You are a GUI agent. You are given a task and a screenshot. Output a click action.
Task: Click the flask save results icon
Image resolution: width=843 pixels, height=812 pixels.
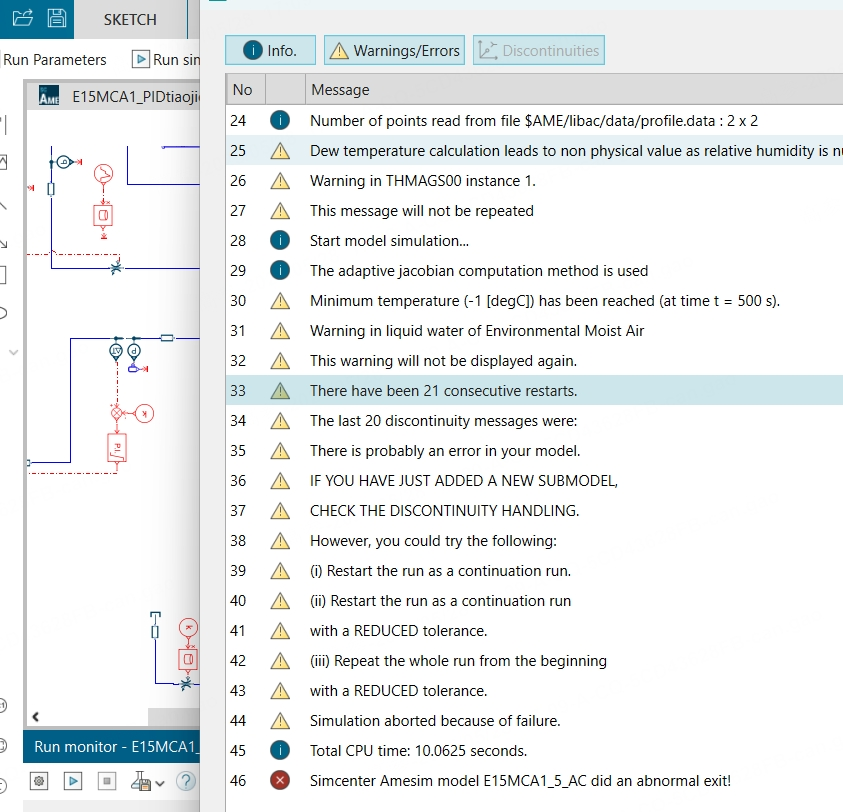(x=140, y=781)
